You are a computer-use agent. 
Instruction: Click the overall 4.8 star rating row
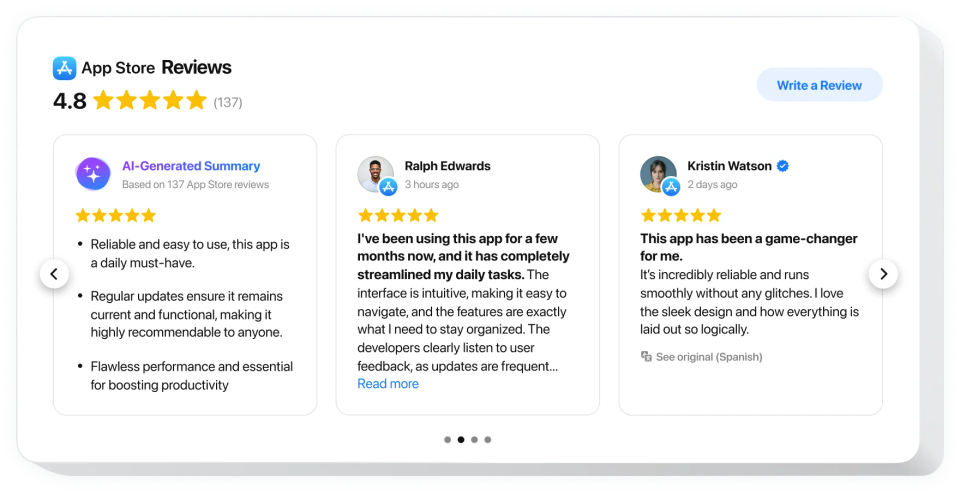tap(150, 100)
